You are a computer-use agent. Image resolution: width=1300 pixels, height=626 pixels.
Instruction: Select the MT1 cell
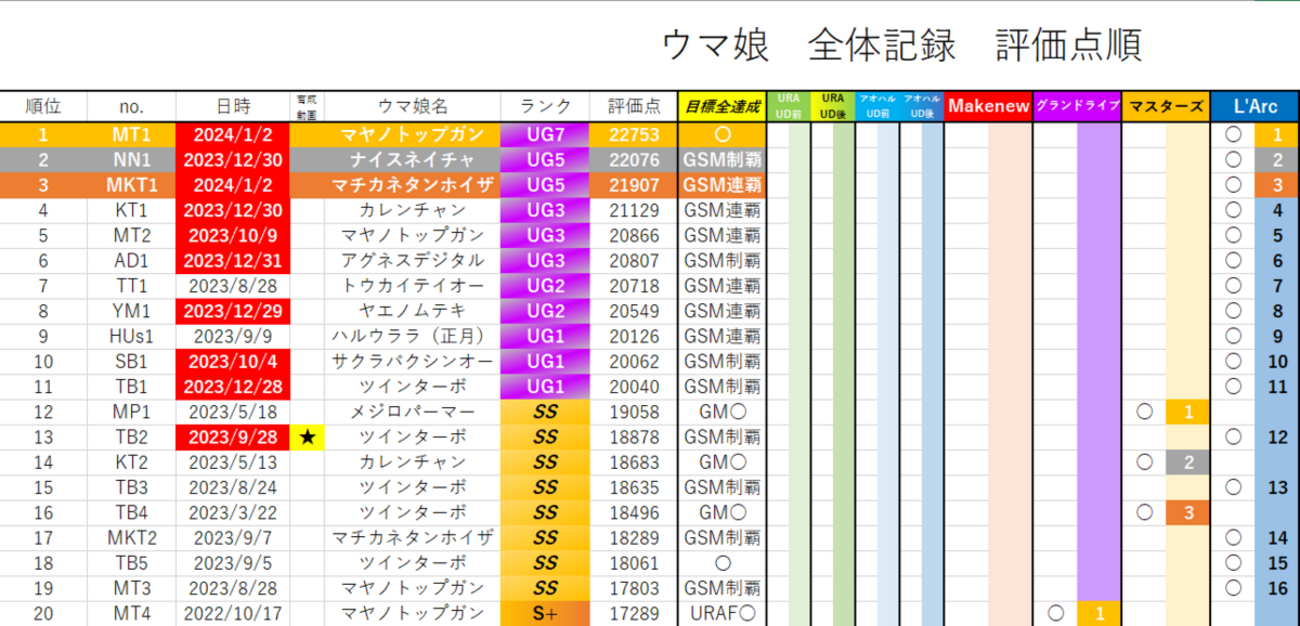(131, 134)
